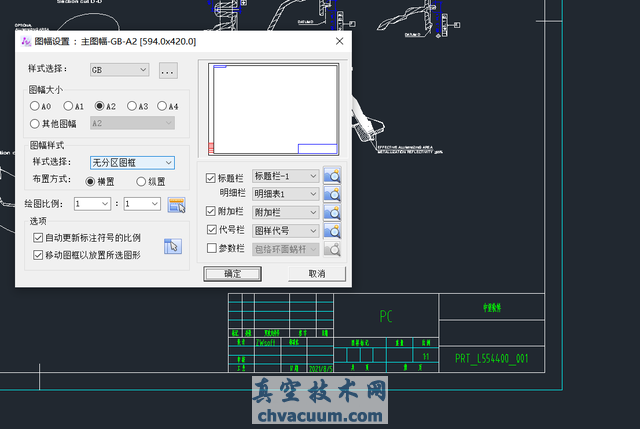This screenshot has height=429, width=640.
Task: Click the scale pick icon beside 绘图比例
Action: point(176,204)
